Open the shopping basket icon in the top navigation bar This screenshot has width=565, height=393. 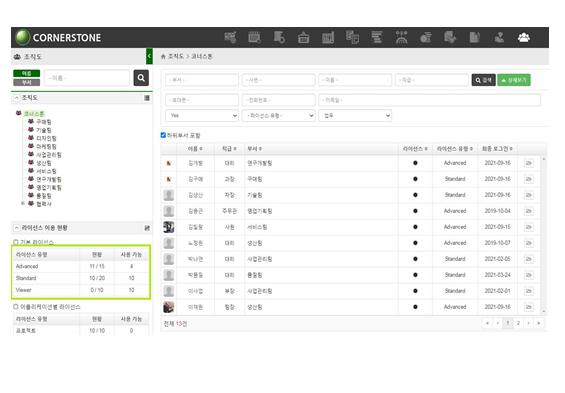click(x=303, y=37)
